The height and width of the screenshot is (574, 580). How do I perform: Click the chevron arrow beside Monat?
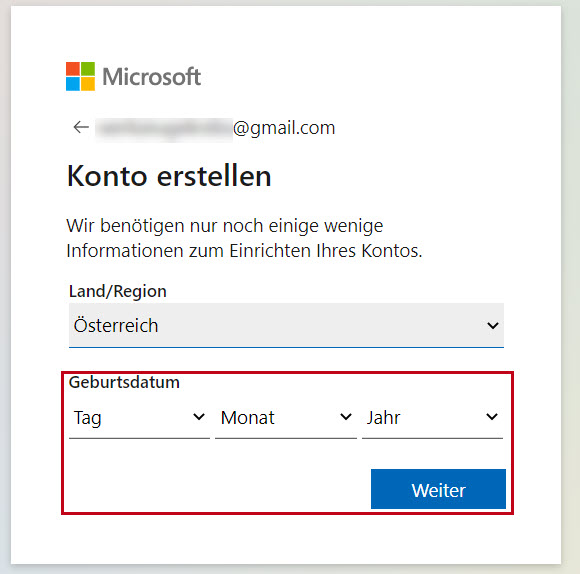click(x=345, y=417)
